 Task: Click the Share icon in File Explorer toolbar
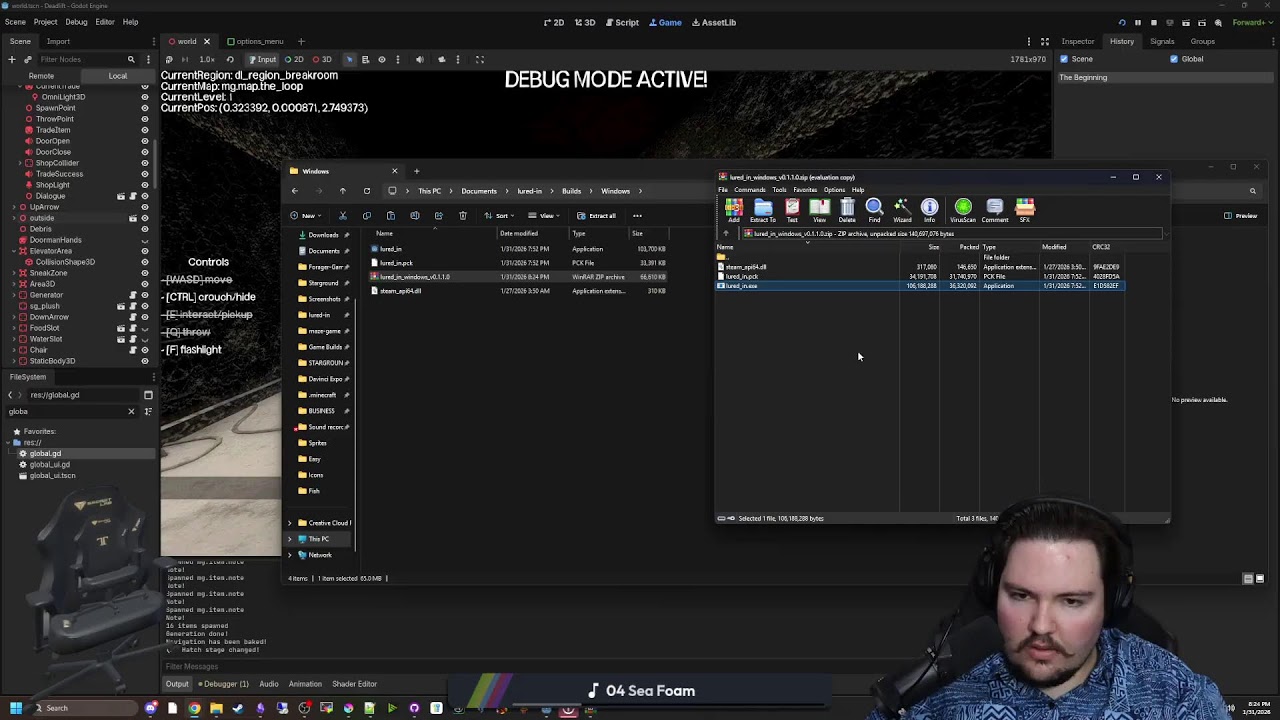[438, 215]
